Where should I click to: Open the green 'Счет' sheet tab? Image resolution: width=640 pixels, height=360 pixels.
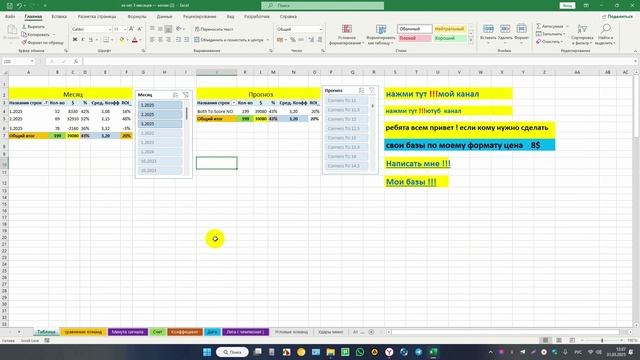(157, 332)
